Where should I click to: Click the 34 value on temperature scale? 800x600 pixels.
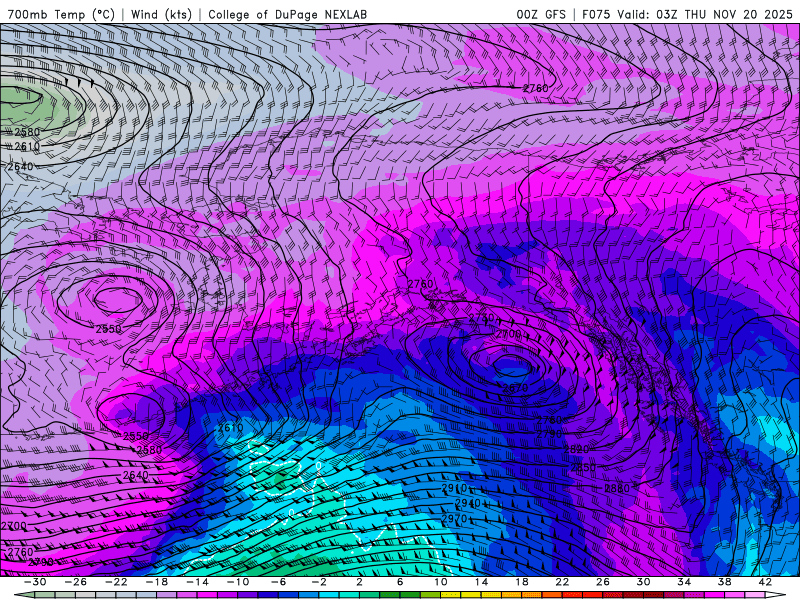click(684, 582)
